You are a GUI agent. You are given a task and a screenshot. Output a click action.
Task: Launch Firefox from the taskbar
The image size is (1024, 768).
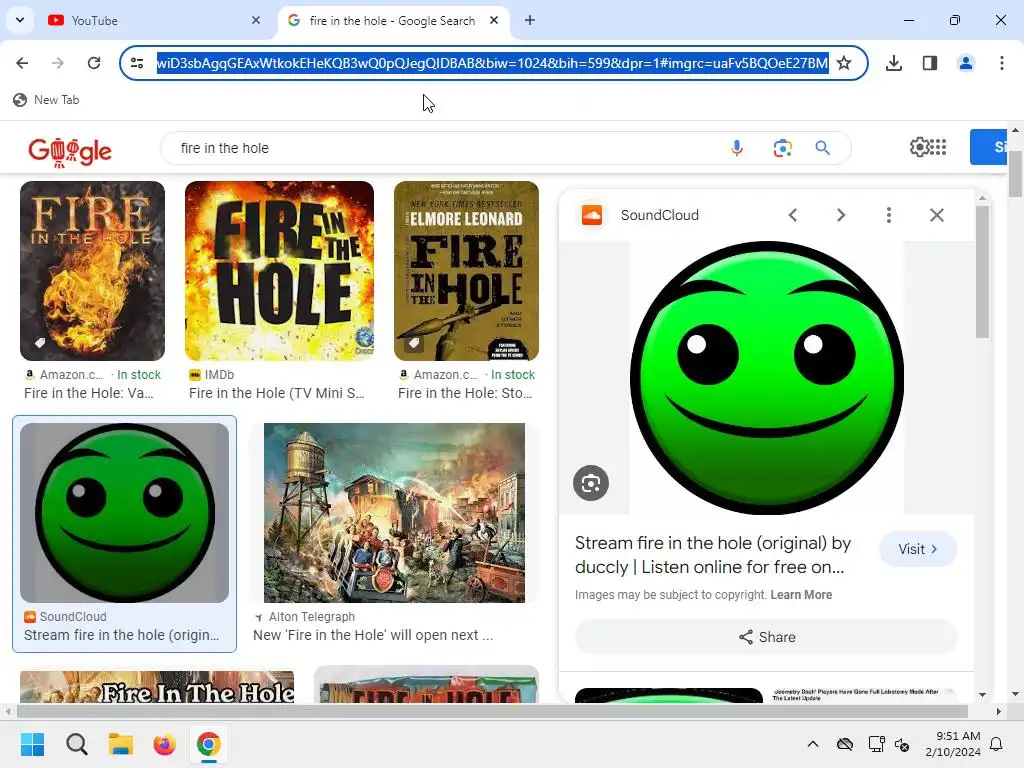coord(165,744)
